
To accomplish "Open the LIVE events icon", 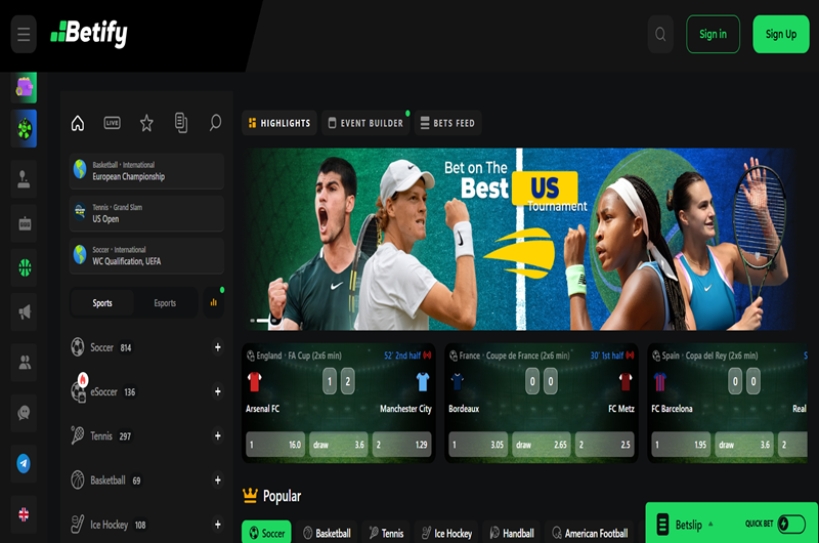I will click(x=112, y=123).
